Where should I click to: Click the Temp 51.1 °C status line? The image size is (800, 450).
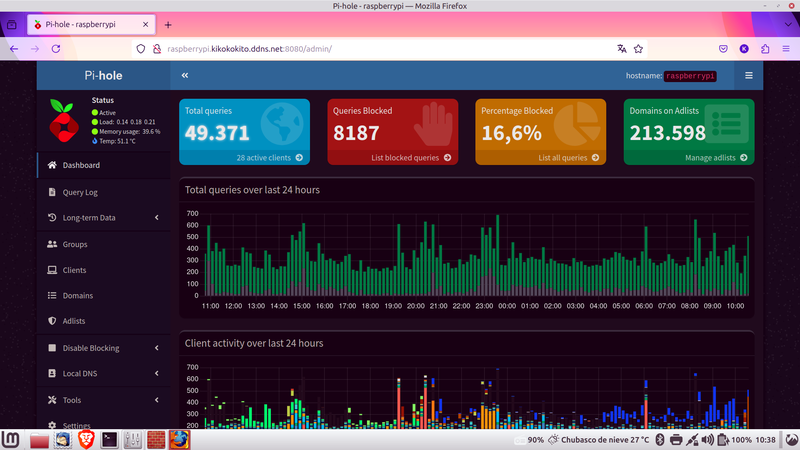coord(114,141)
